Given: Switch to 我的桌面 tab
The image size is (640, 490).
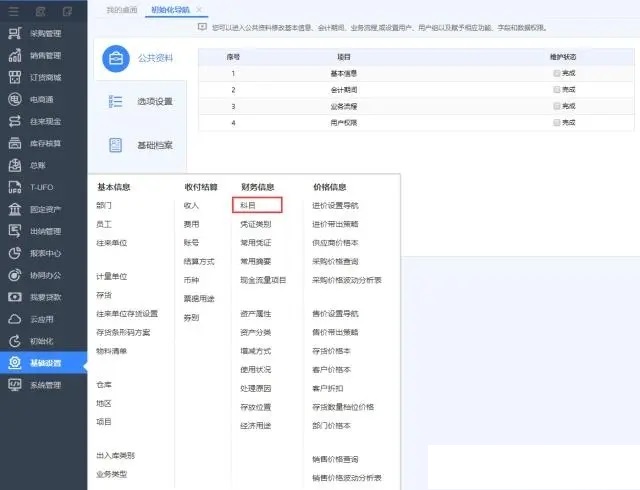Looking at the screenshot, I should 122,10.
